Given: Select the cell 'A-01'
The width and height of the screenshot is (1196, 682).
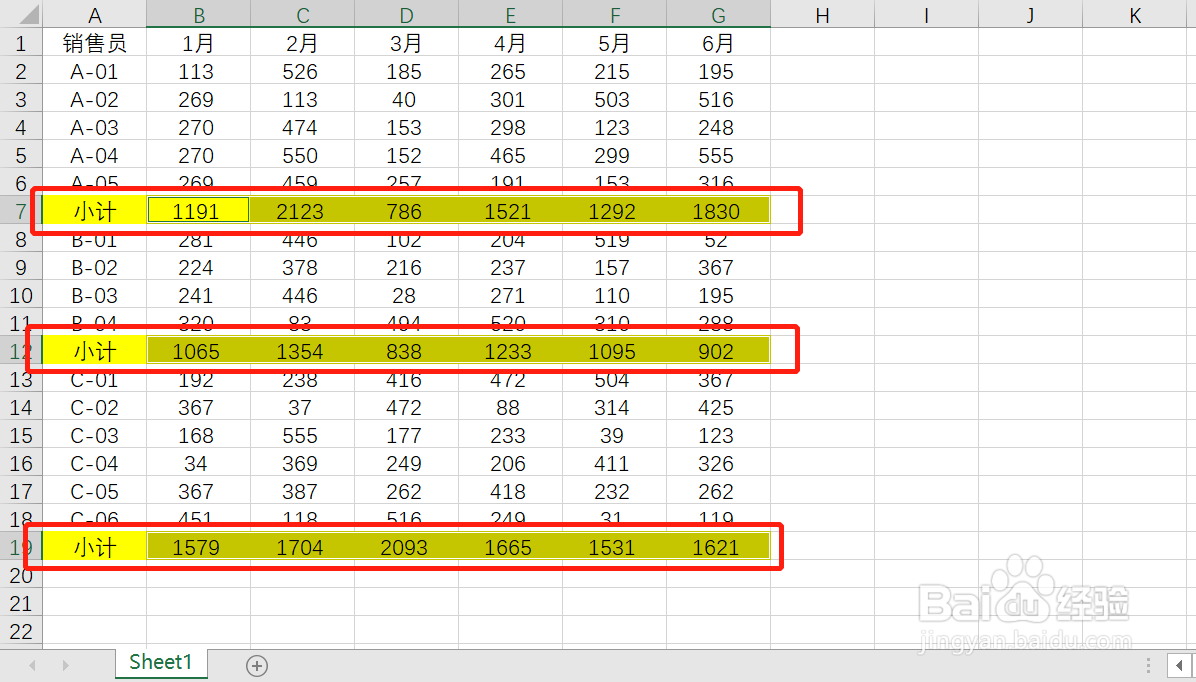Looking at the screenshot, I should tap(95, 72).
